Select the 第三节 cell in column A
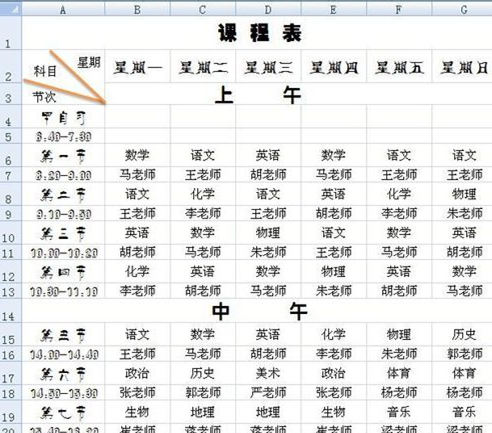492x433 pixels. [x=63, y=232]
